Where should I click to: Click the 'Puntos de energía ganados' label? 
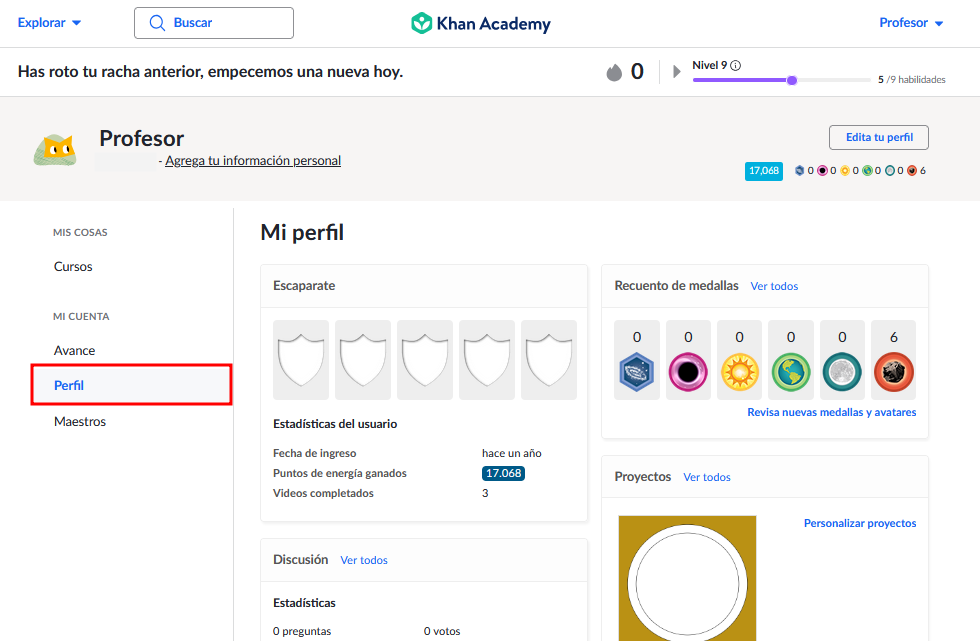coord(340,474)
